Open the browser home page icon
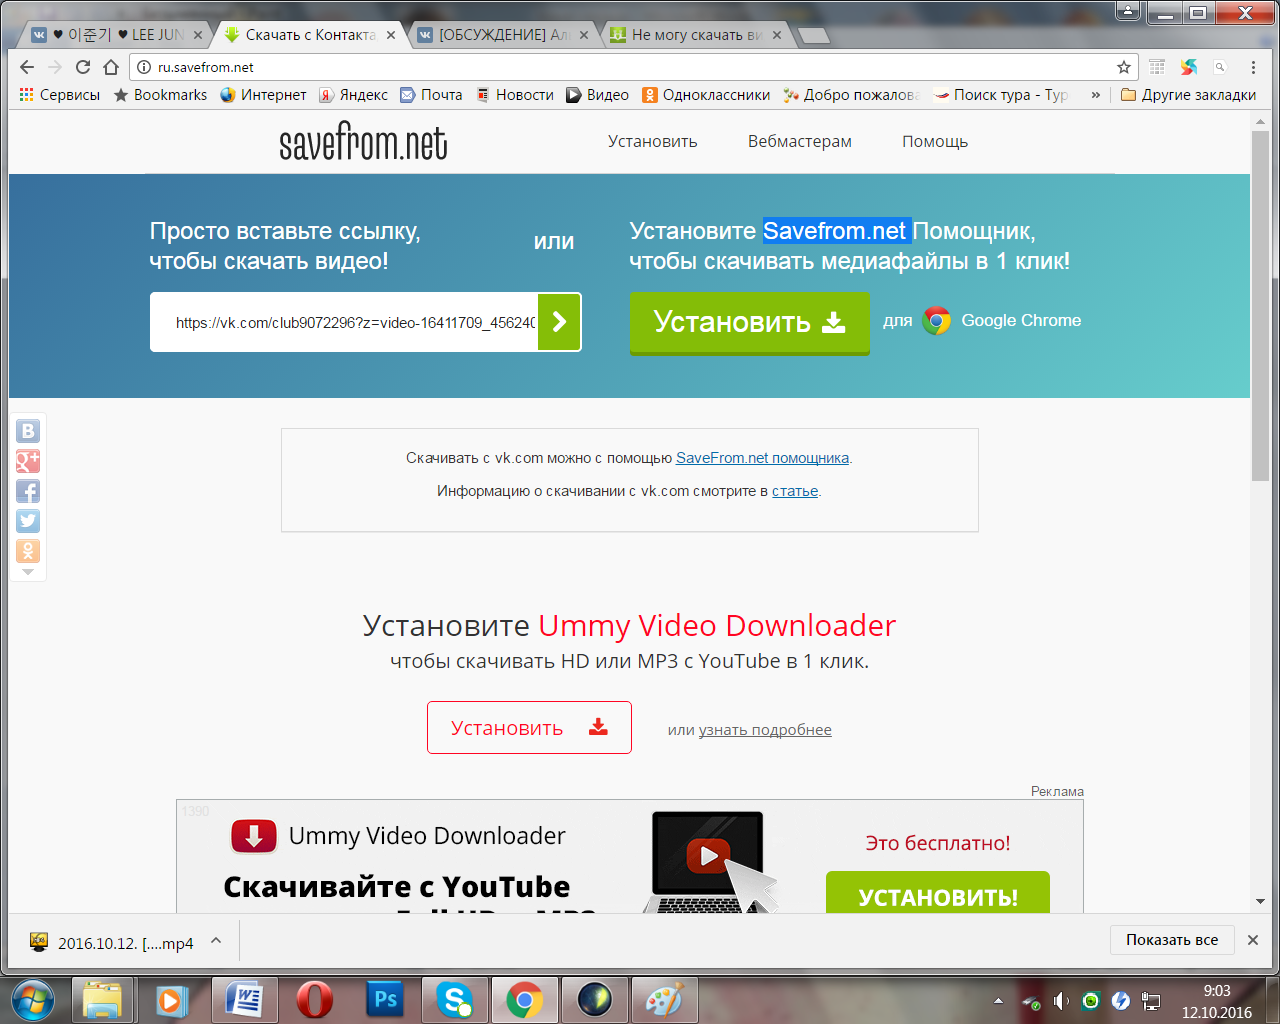1280x1024 pixels. 111,67
